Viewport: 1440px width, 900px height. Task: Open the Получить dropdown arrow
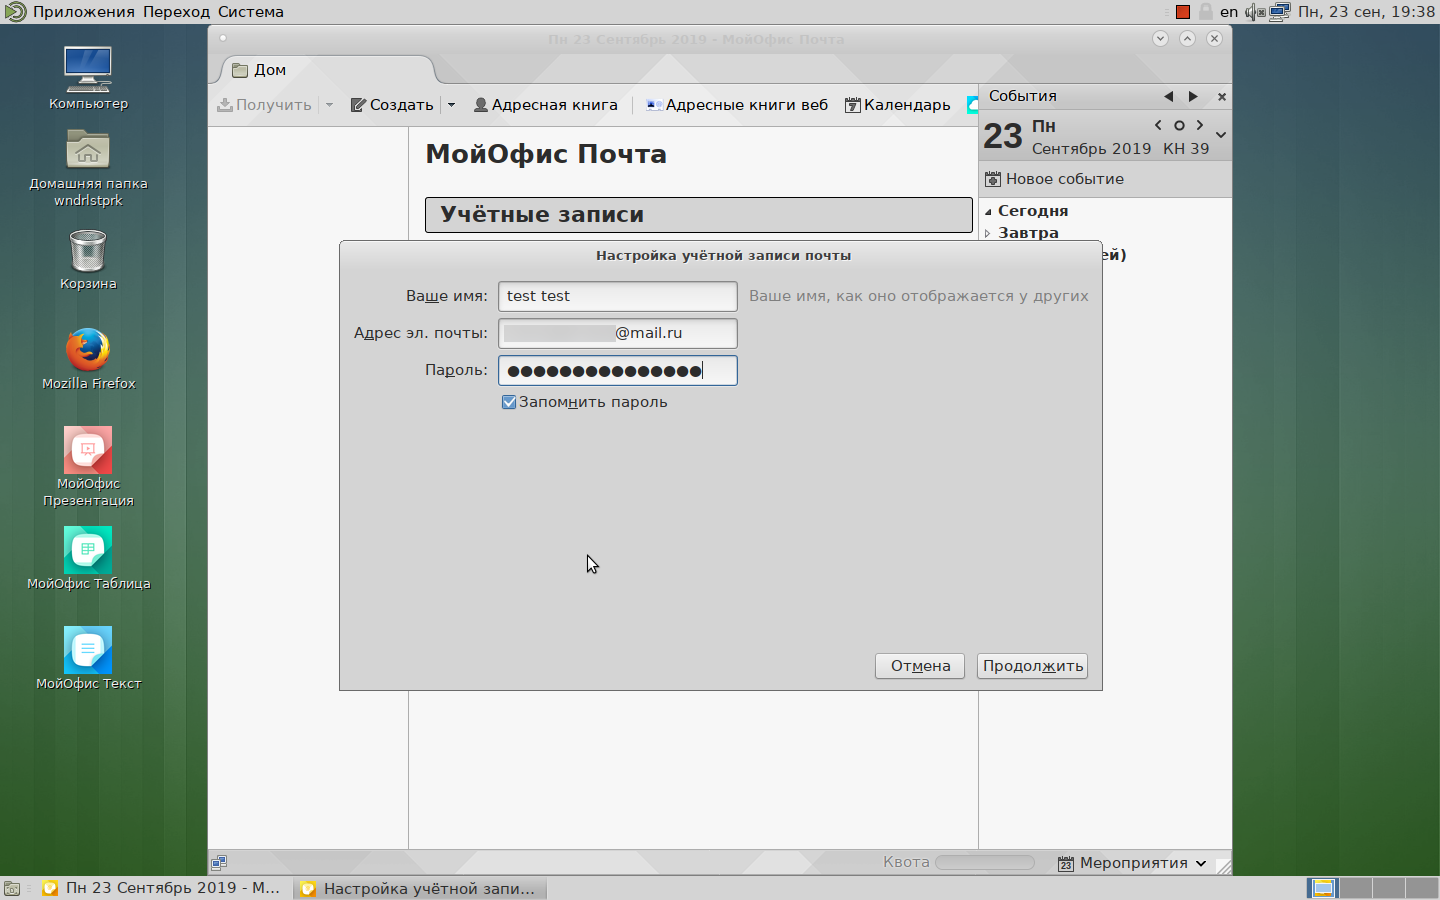pyautogui.click(x=329, y=105)
